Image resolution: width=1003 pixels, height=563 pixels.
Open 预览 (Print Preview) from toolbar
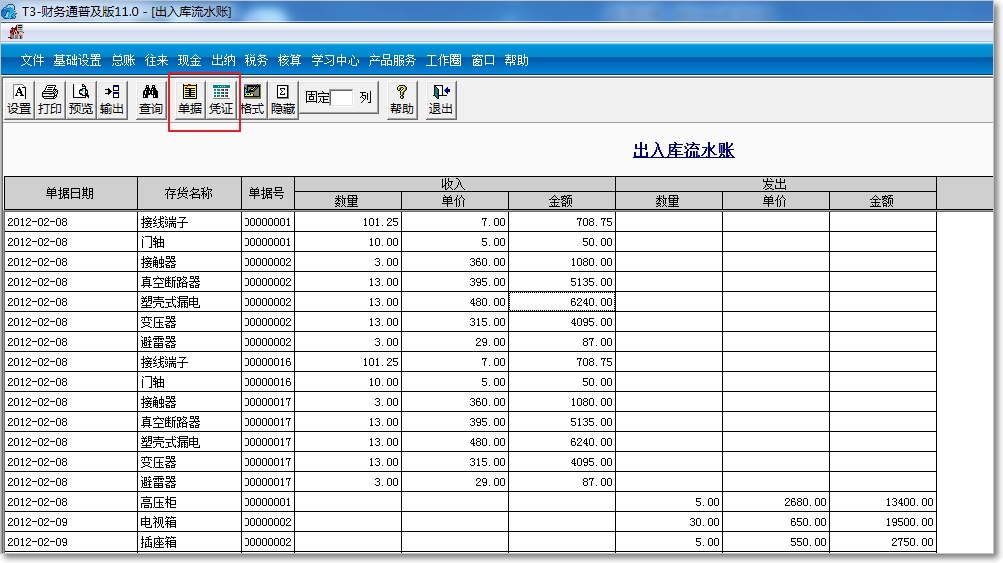point(81,99)
